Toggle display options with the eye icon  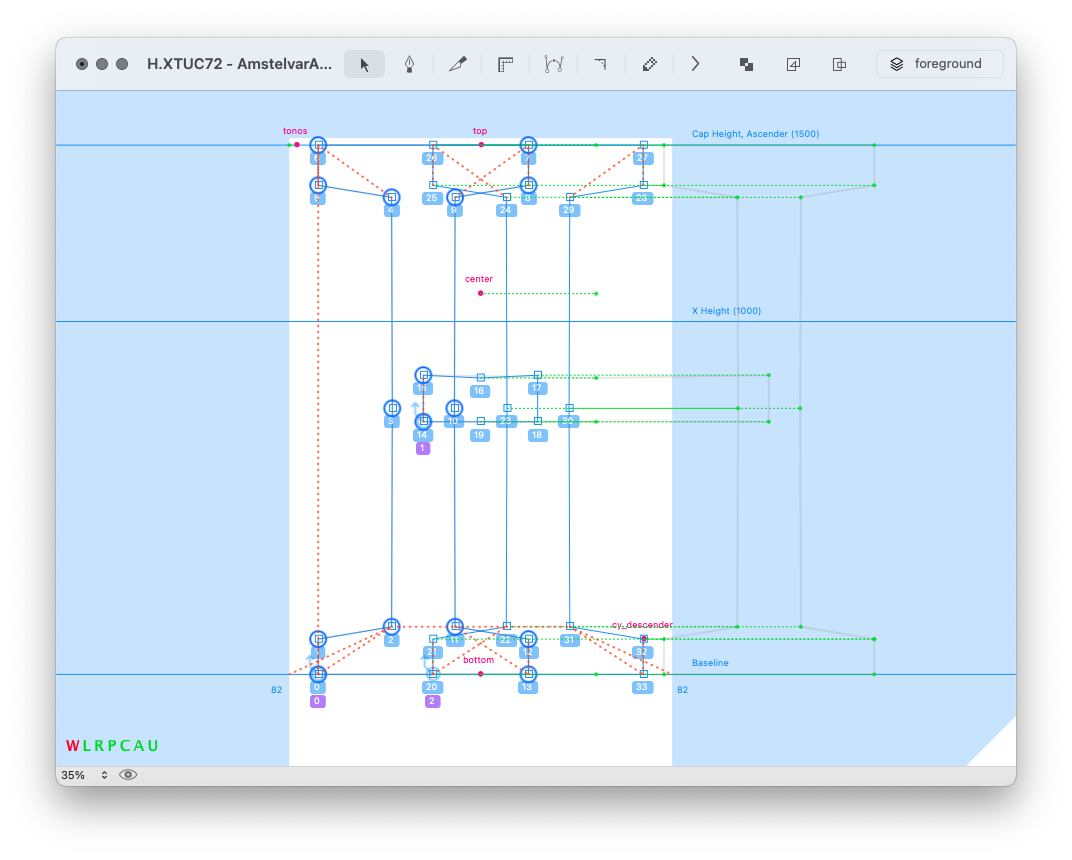pos(128,775)
